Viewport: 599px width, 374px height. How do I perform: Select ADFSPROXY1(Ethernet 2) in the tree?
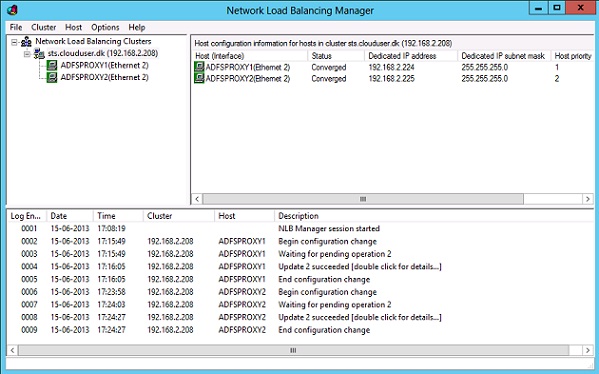[x=104, y=65]
